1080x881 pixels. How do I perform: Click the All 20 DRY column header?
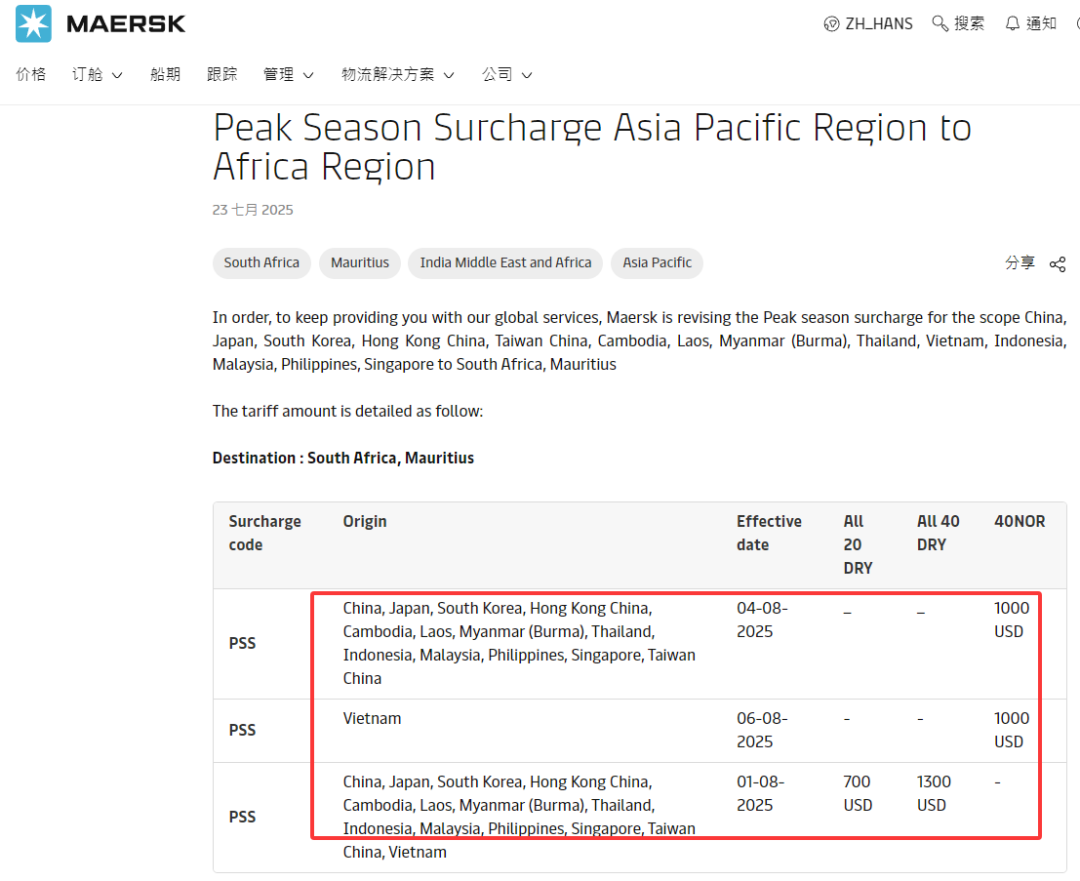click(x=858, y=545)
